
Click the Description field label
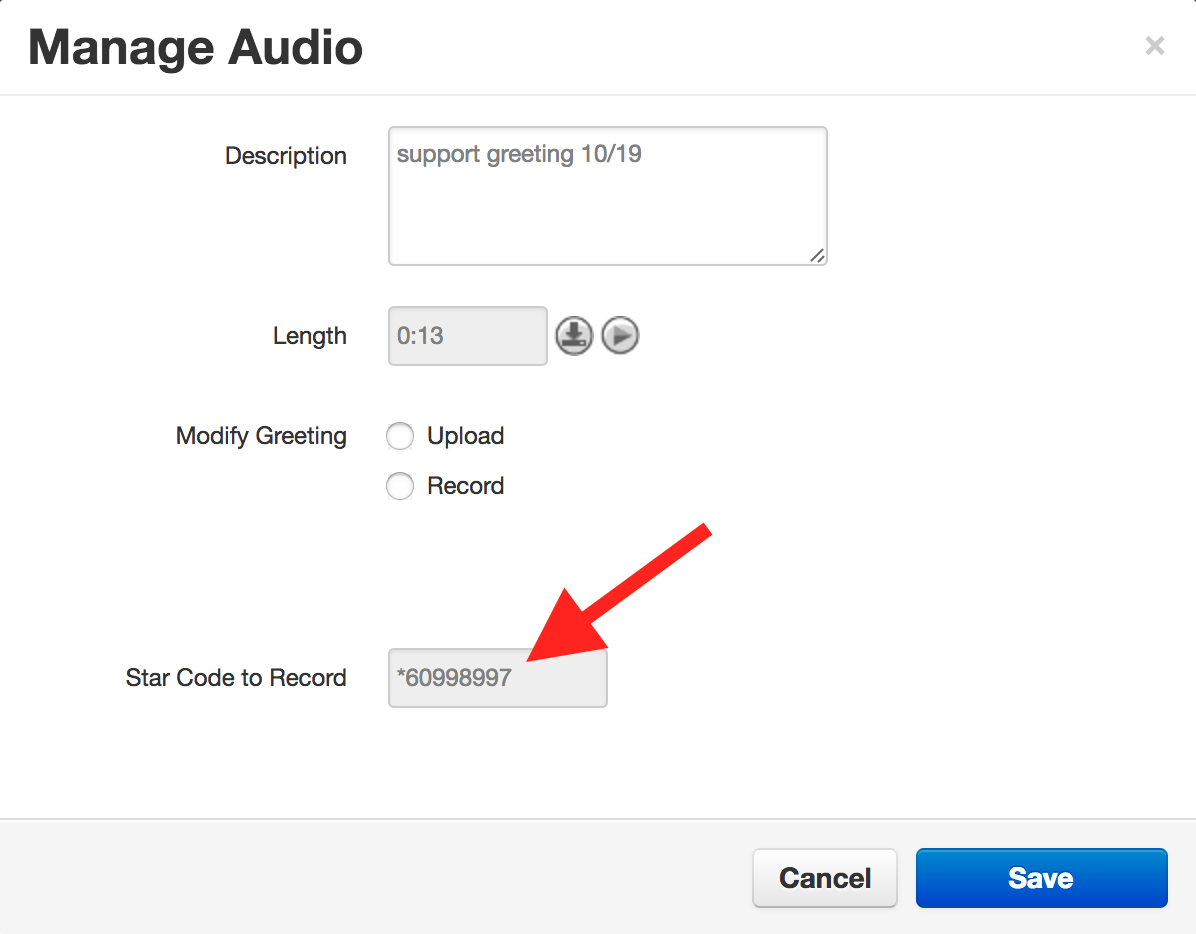click(285, 156)
